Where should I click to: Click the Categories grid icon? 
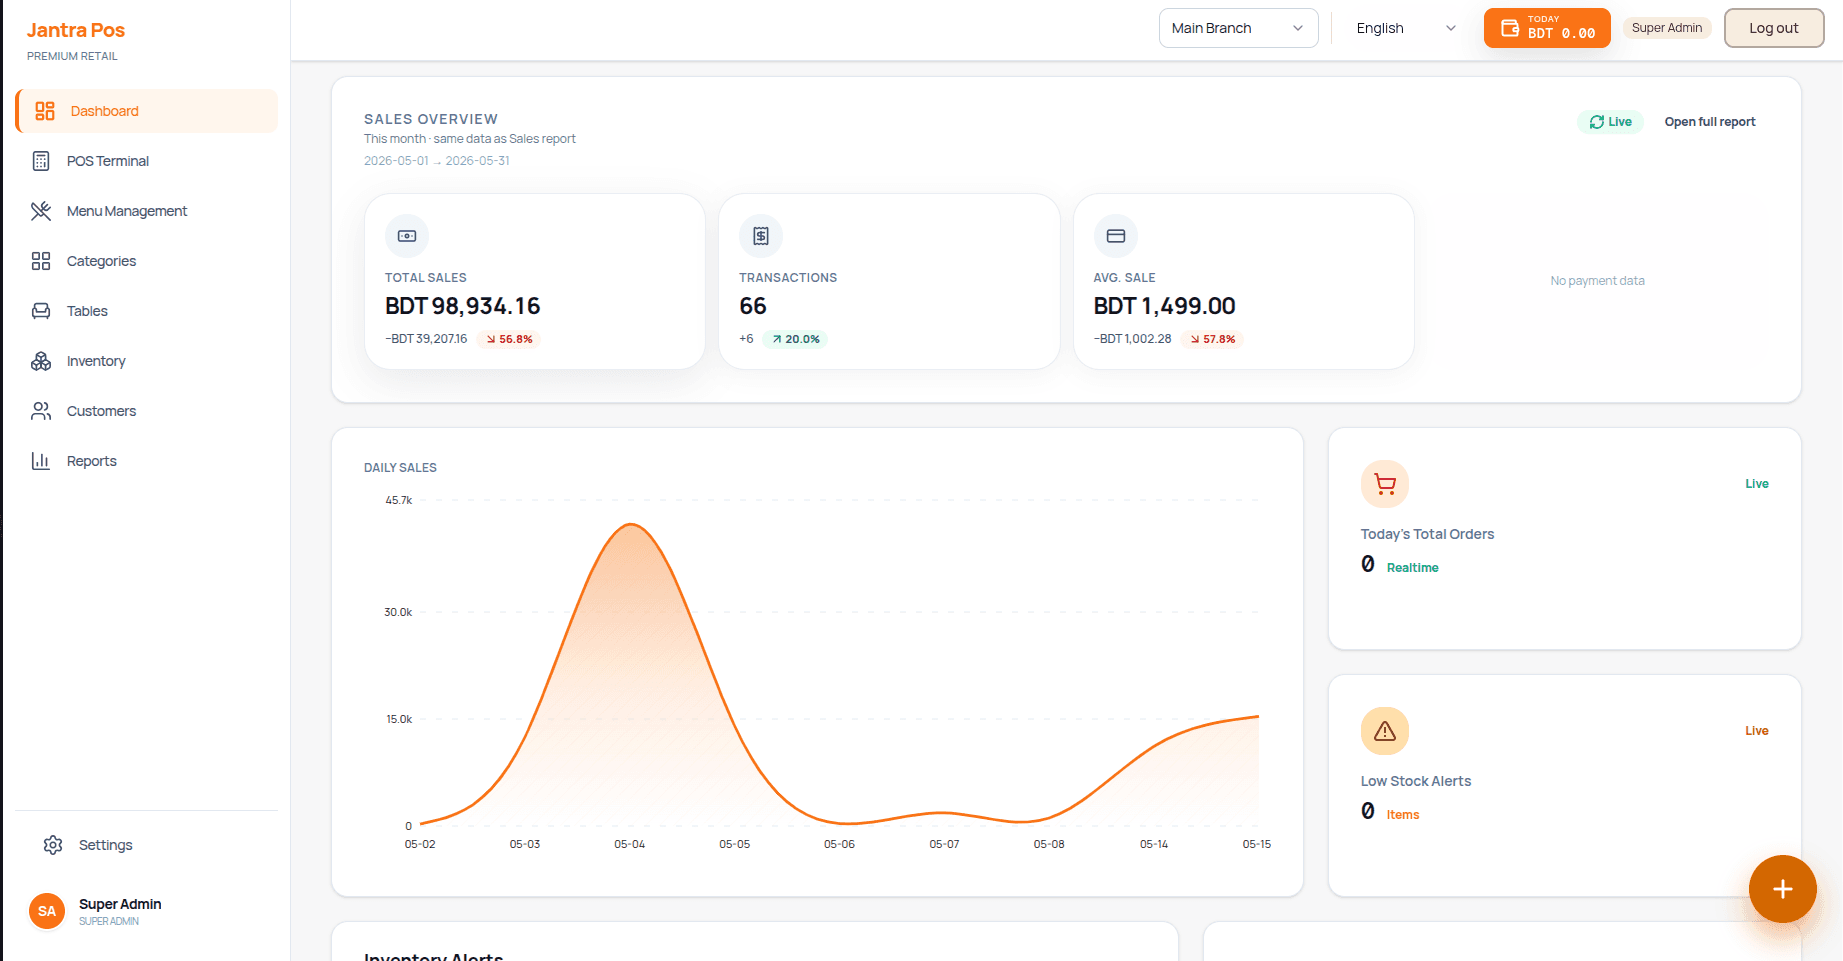[x=41, y=261]
